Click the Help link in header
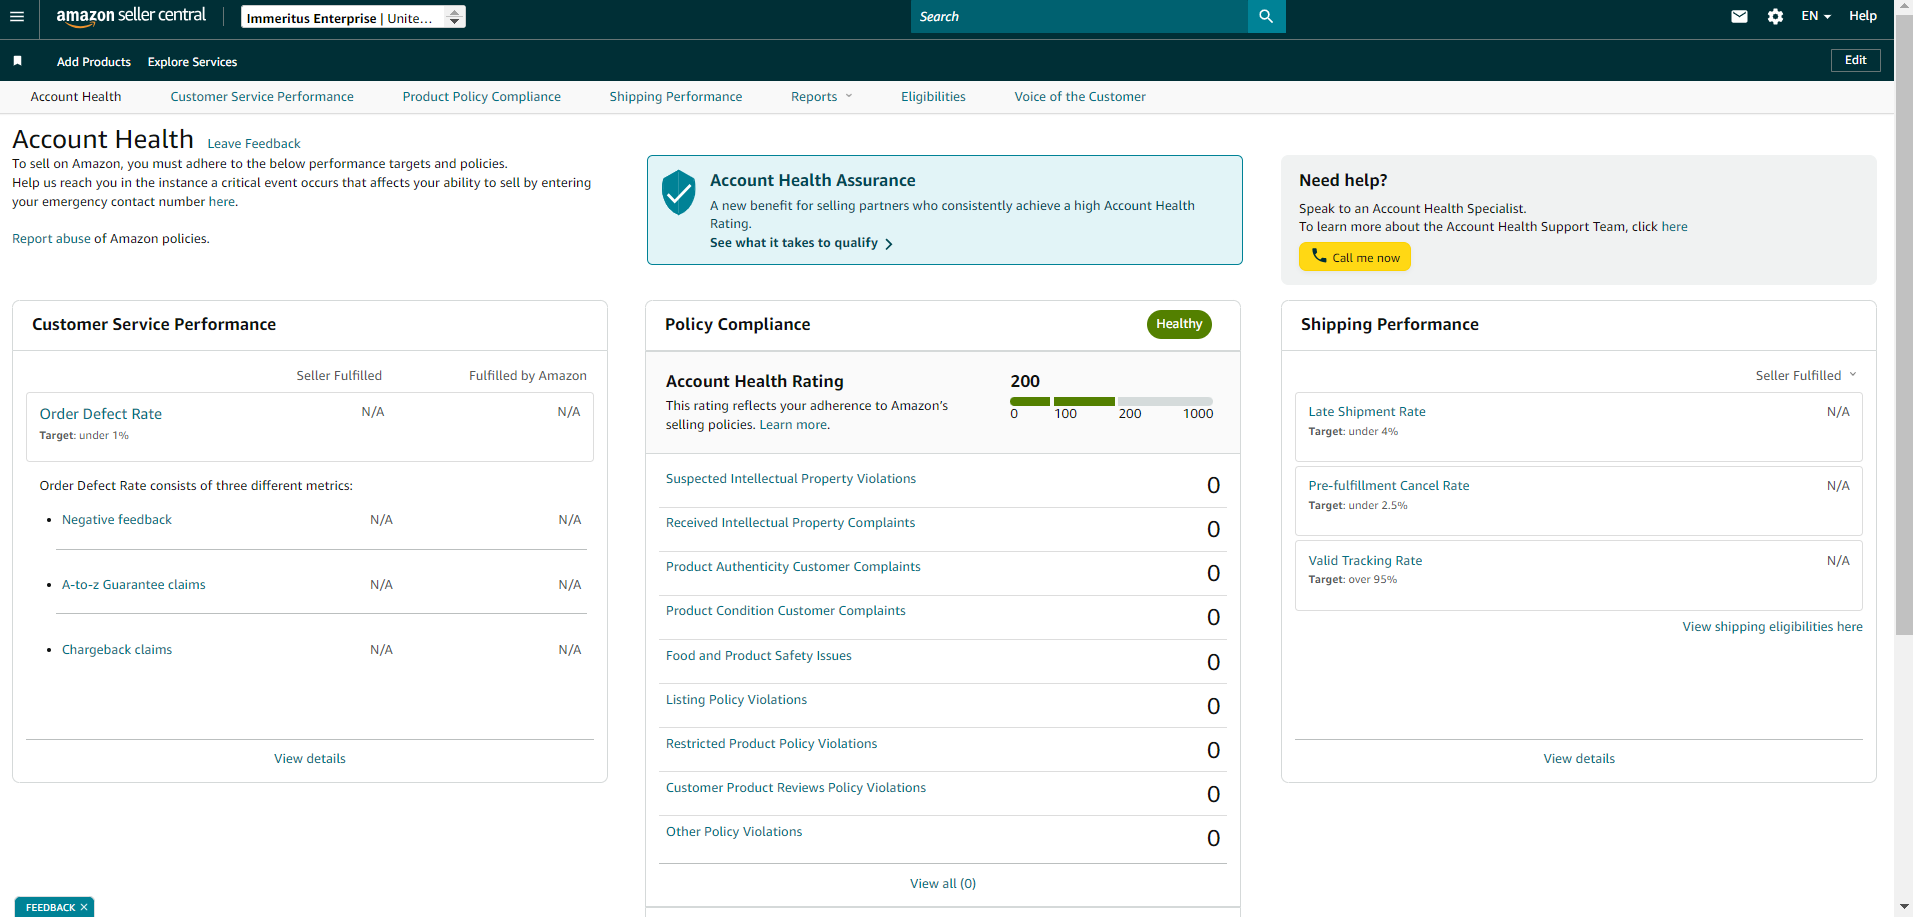1913x917 pixels. coord(1862,16)
